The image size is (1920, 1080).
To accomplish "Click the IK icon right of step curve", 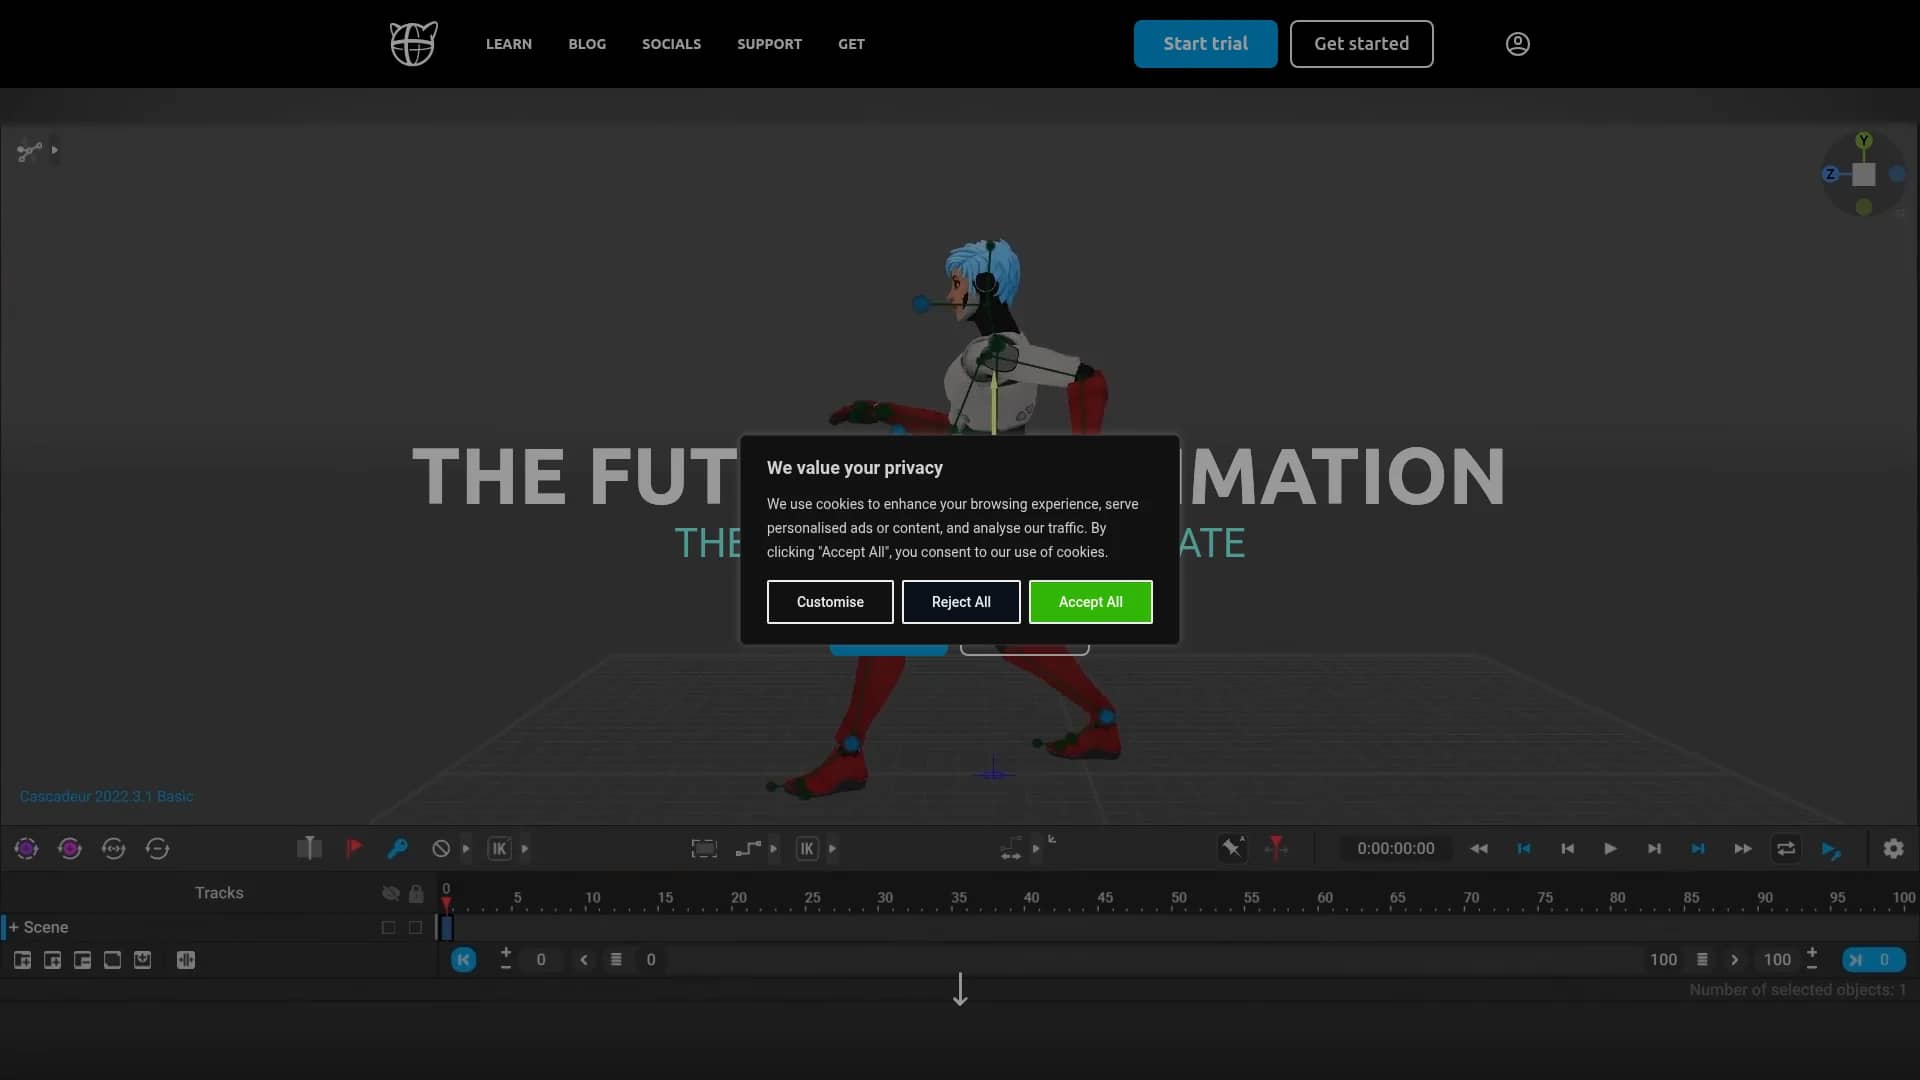I will click(x=807, y=849).
